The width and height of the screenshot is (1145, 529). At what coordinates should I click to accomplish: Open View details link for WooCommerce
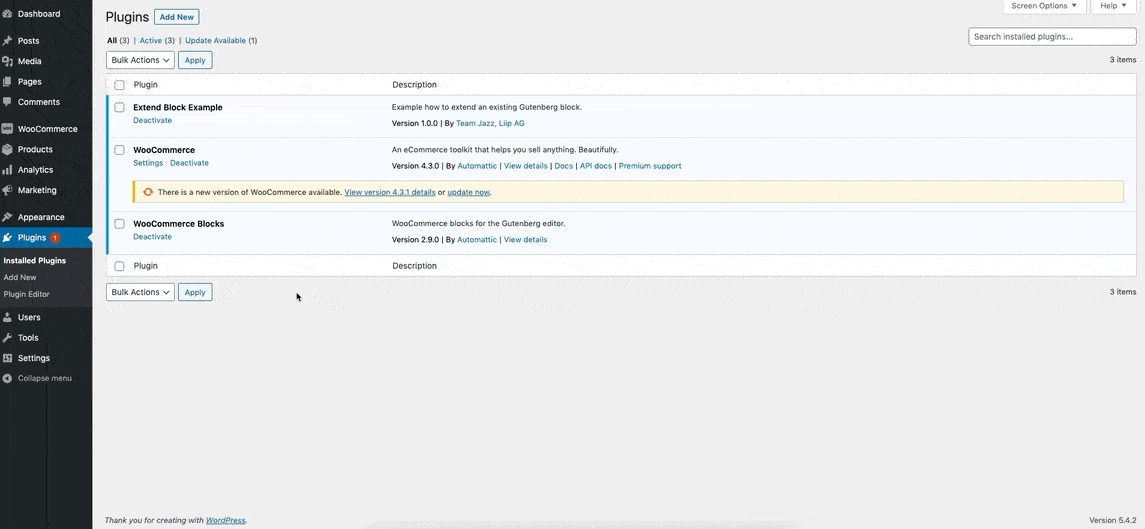coord(525,166)
